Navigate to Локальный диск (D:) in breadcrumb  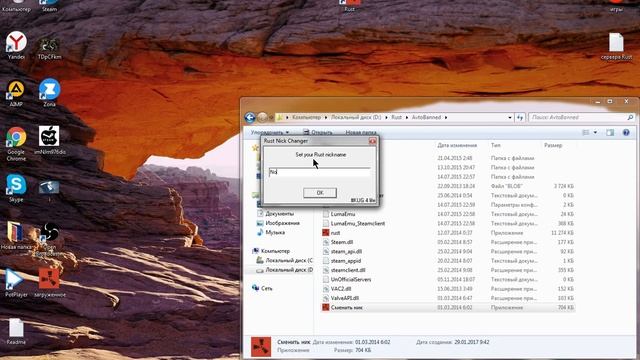coord(356,118)
